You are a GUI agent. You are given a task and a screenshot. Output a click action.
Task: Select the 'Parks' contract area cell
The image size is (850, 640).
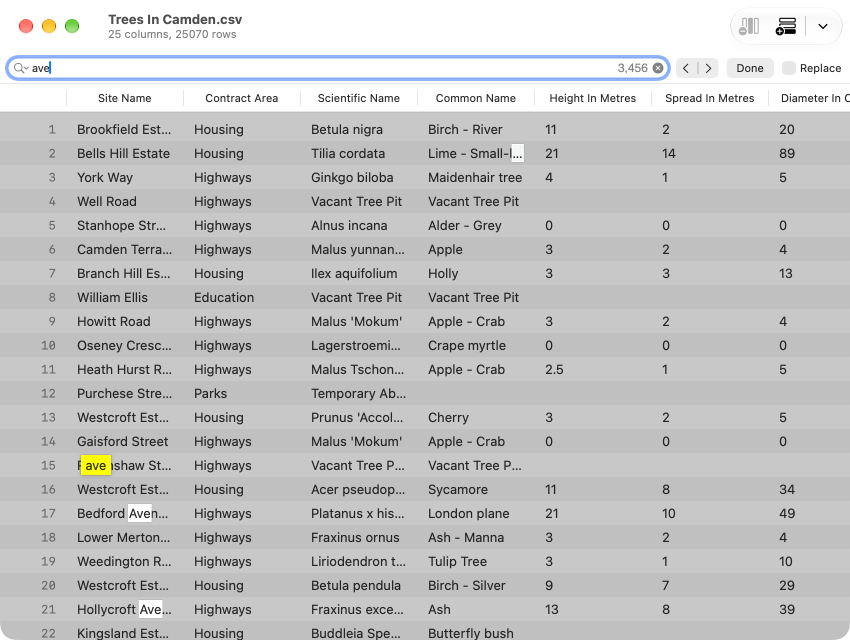(210, 393)
